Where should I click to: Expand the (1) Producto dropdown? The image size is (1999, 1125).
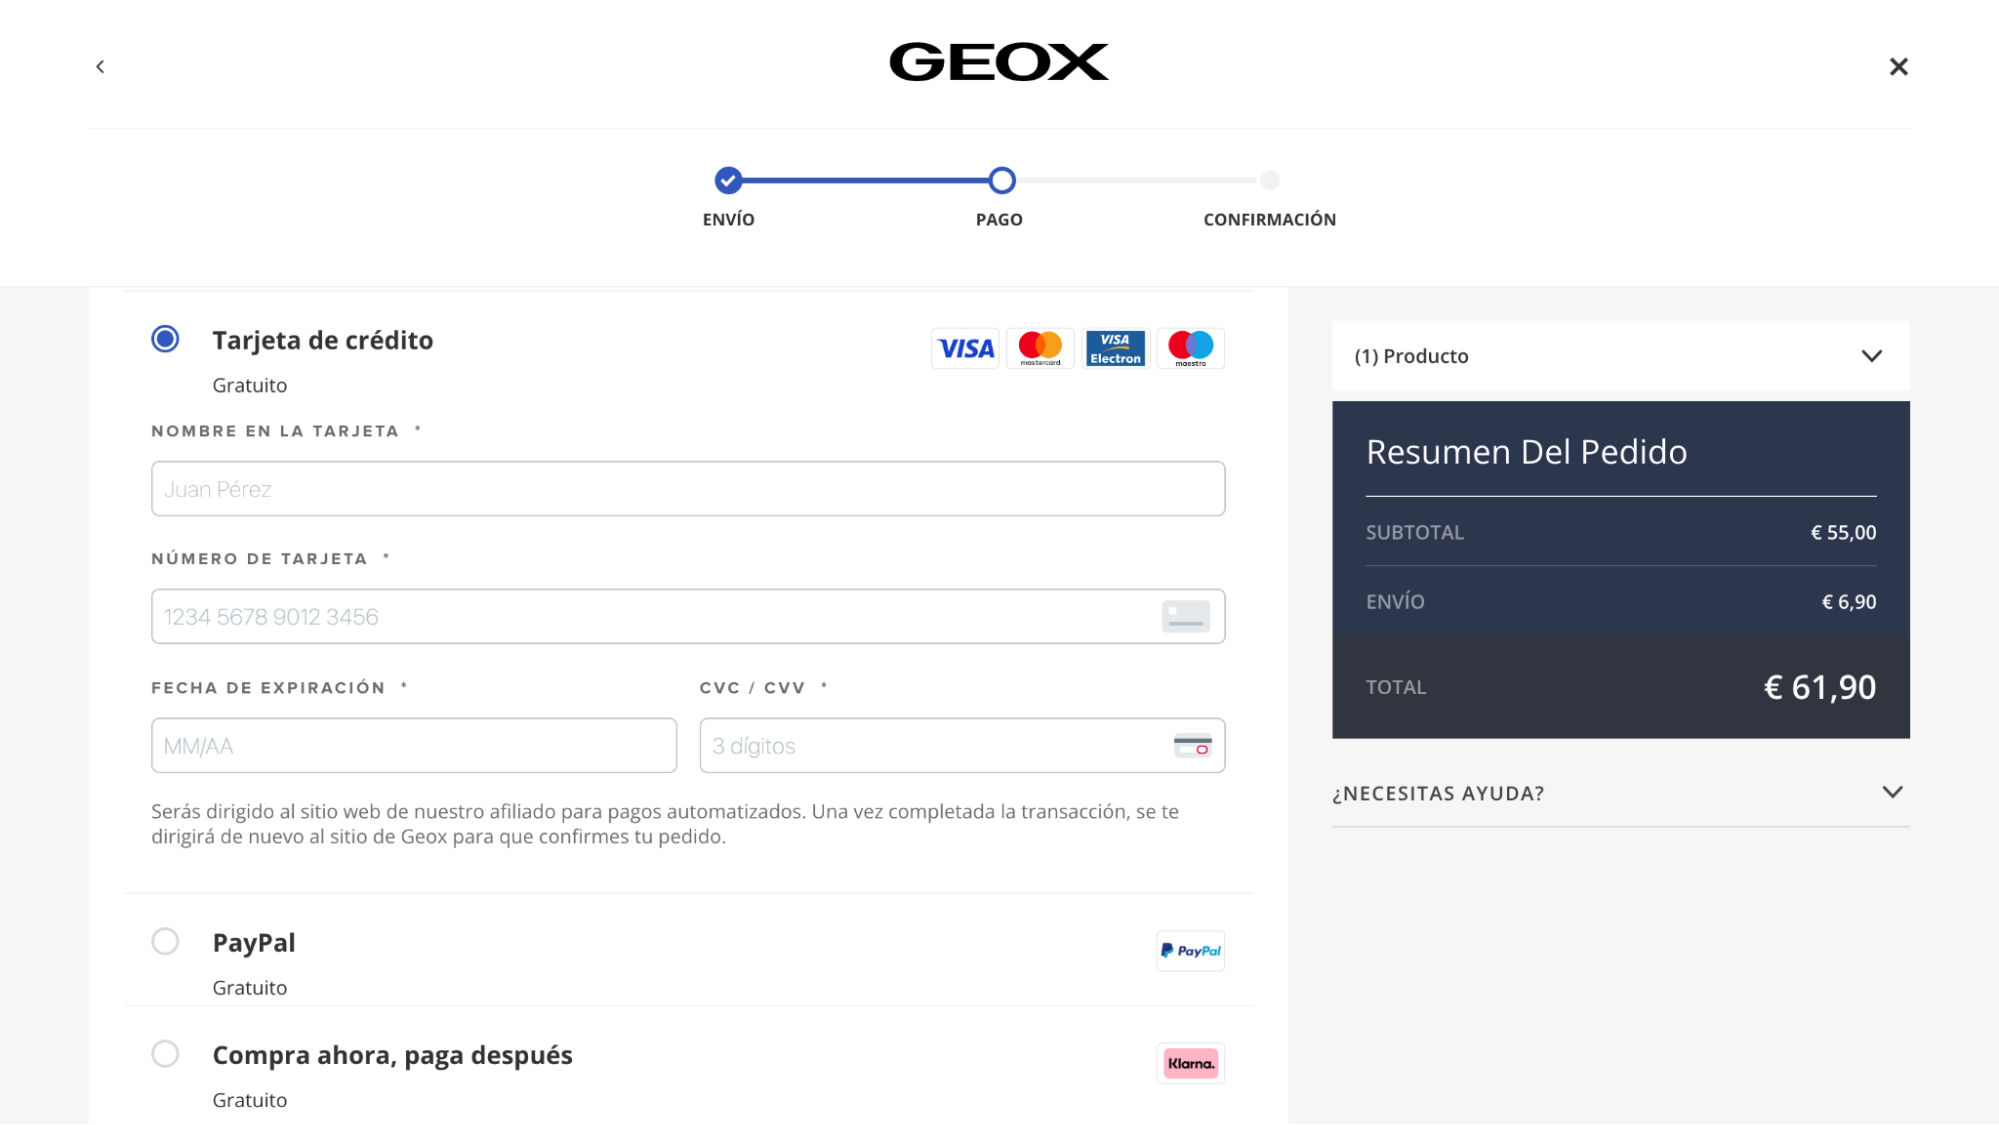point(1620,356)
